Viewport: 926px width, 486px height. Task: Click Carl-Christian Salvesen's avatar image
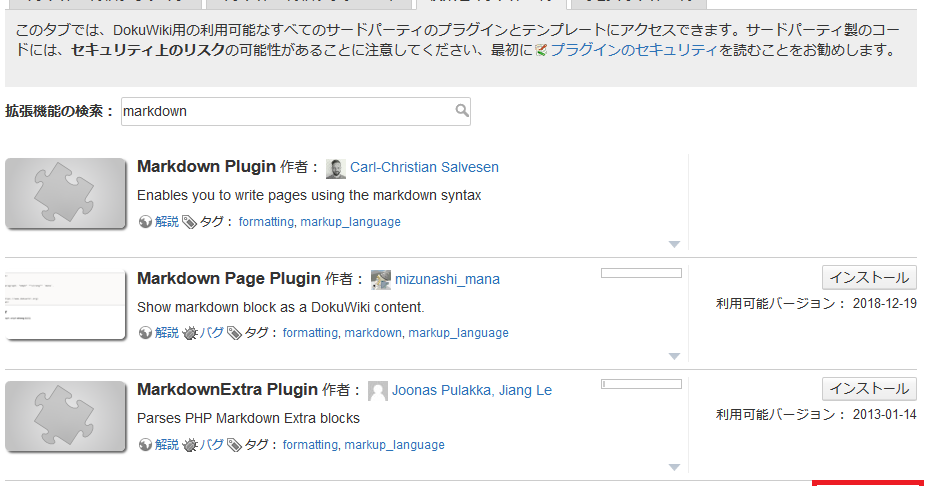(336, 168)
